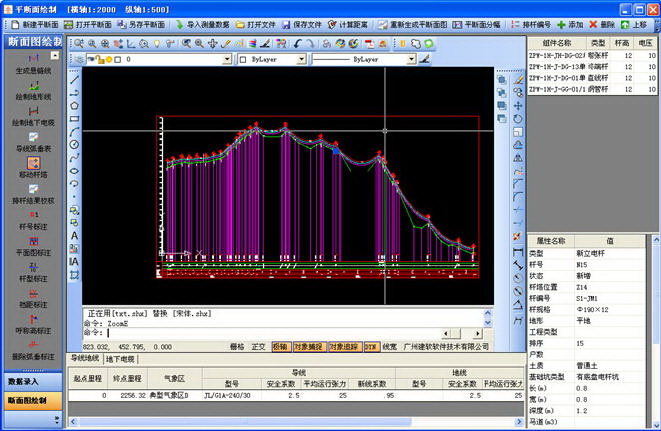Click the 排杆结果校核 check icon
Image resolution: width=661 pixels, height=431 pixels.
coord(33,190)
